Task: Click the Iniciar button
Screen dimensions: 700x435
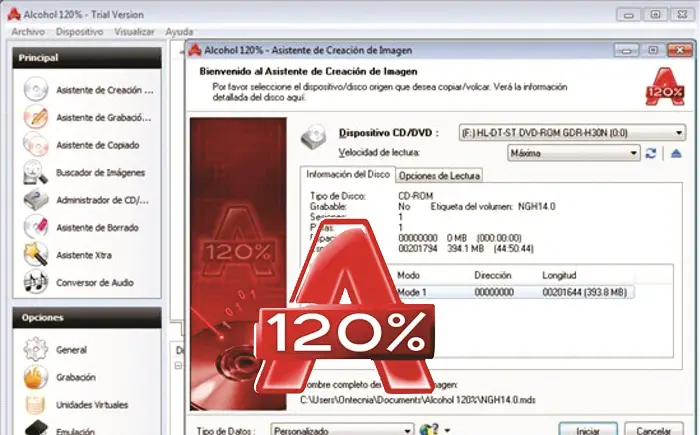Action: pyautogui.click(x=588, y=430)
